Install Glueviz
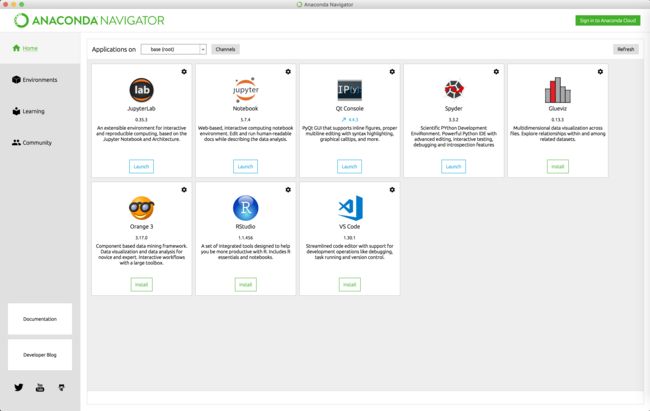The height and width of the screenshot is (411, 650). click(558, 166)
